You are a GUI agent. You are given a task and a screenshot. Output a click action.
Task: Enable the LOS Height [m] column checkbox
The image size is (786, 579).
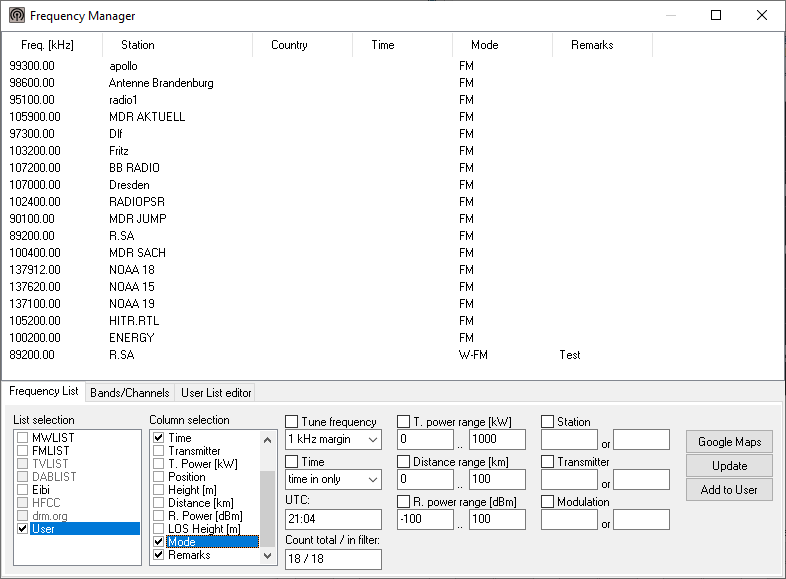pos(158,529)
